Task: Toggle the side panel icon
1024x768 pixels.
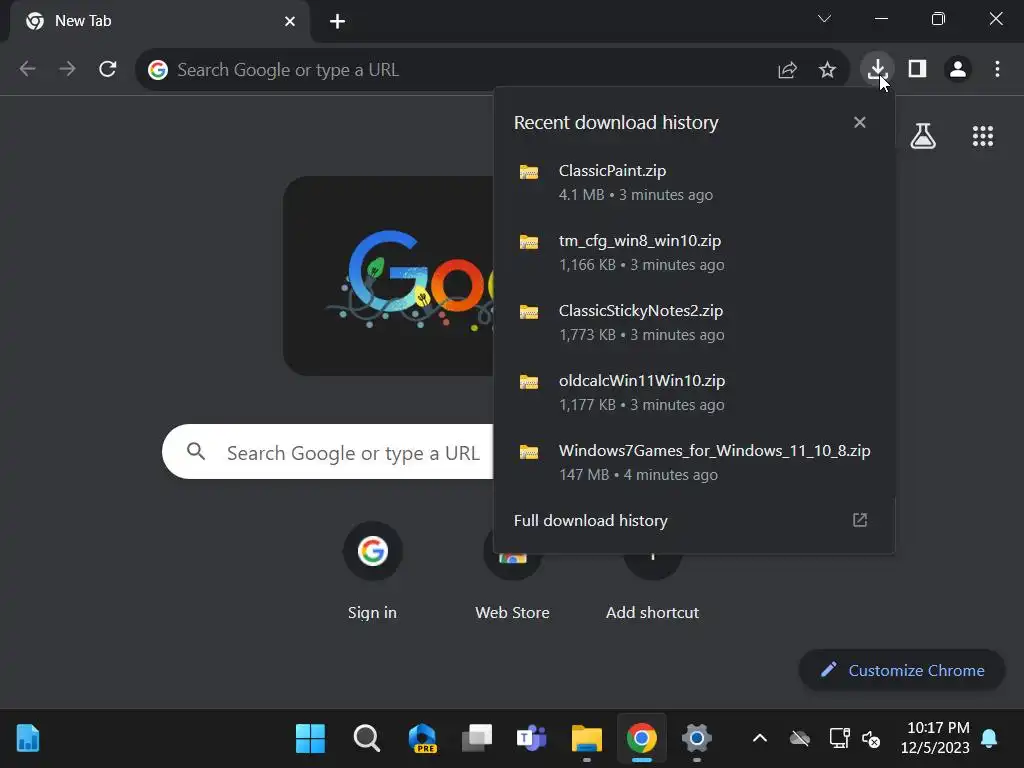Action: pos(918,69)
